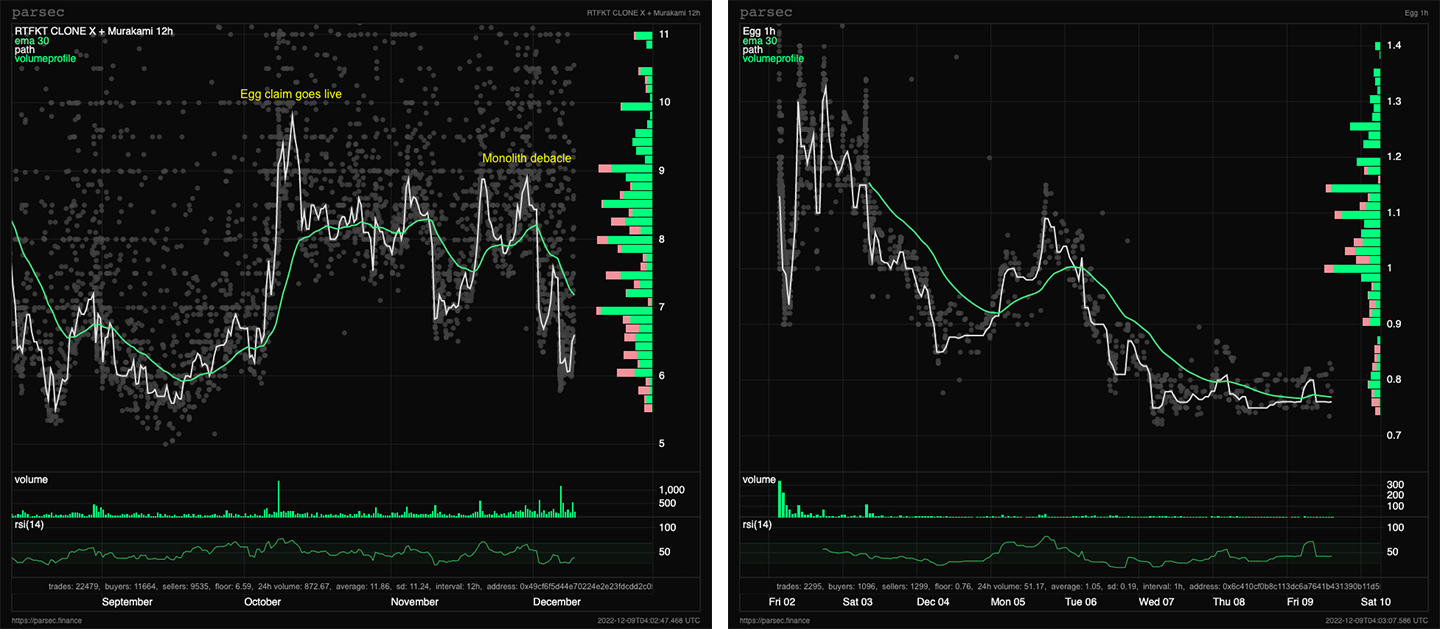Click the 'Wed 07' axis label
Image resolution: width=1440 pixels, height=629 pixels.
coord(1156,602)
